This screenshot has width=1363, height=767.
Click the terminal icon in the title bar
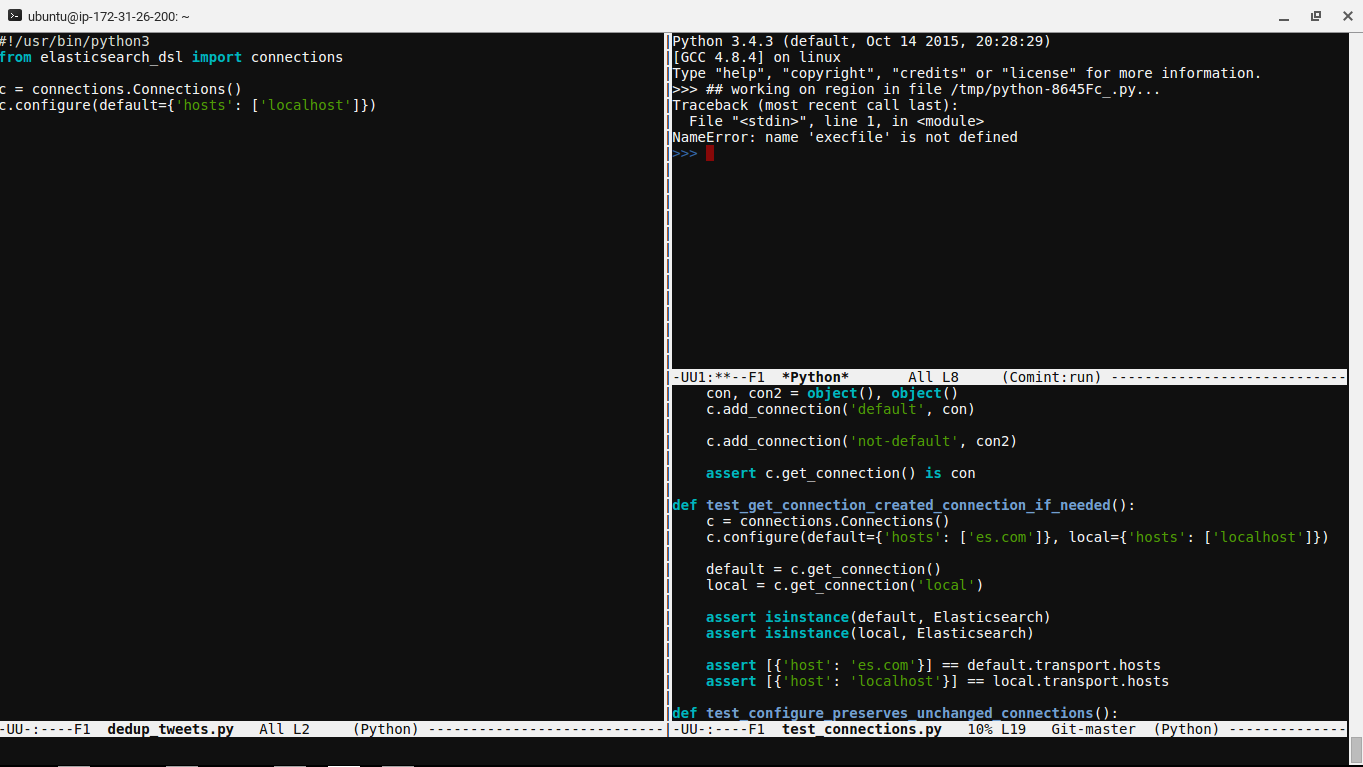(14, 16)
